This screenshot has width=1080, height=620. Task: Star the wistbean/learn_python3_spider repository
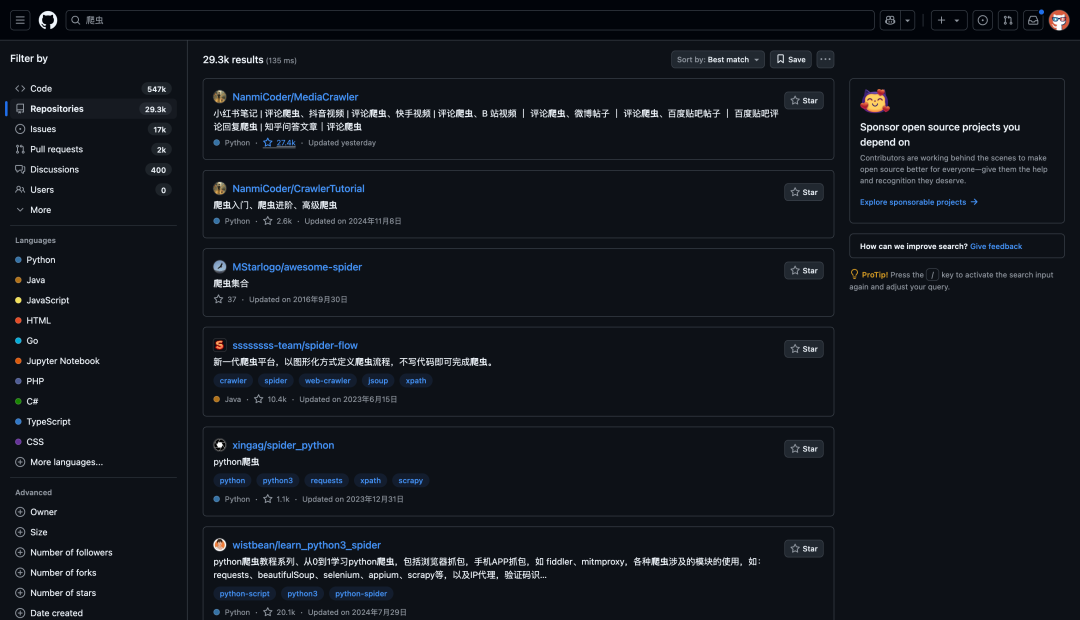(804, 549)
